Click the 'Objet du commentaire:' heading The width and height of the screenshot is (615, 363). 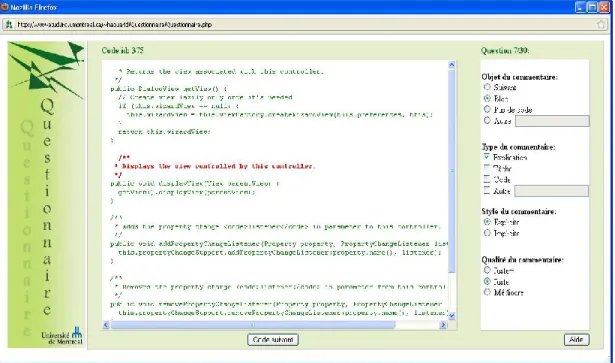pyautogui.click(x=519, y=77)
